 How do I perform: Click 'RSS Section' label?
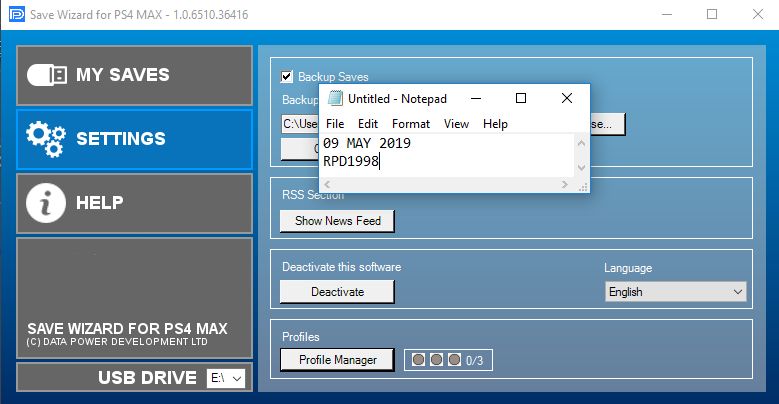pyautogui.click(x=313, y=195)
